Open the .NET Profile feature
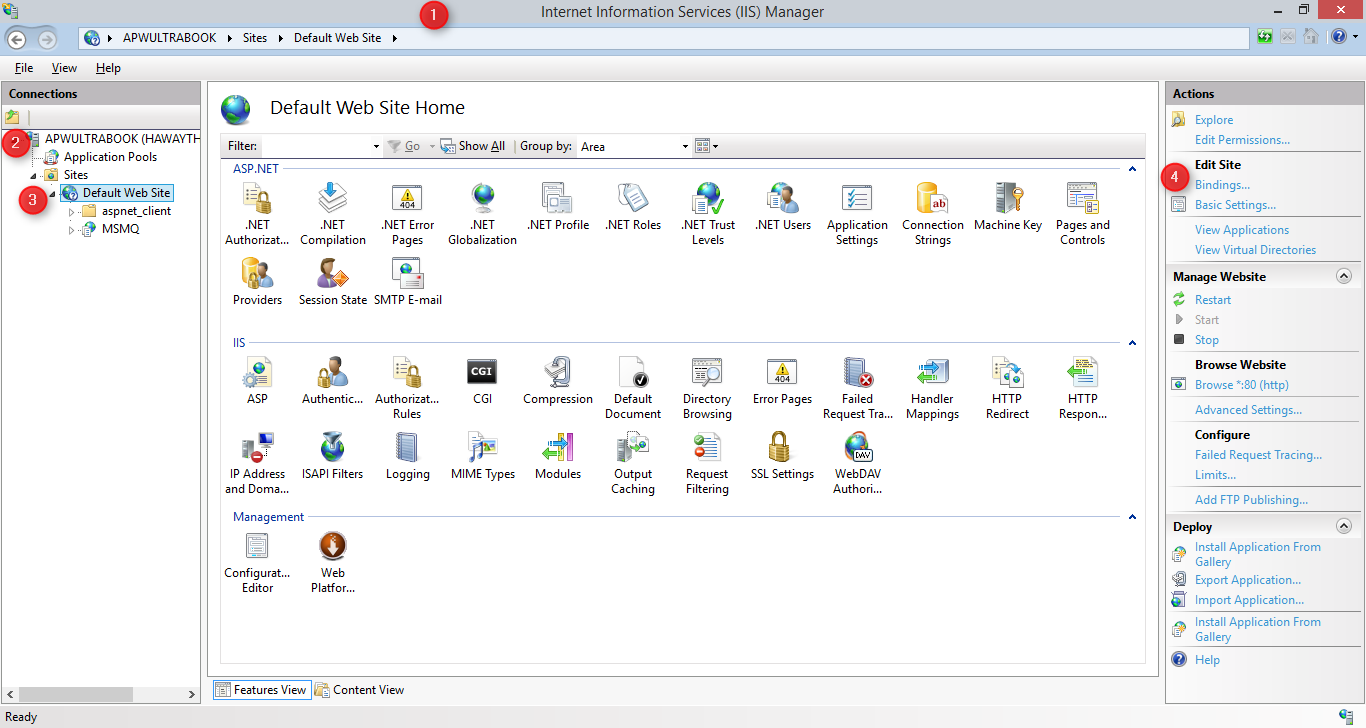This screenshot has height=728, width=1366. pos(557,207)
